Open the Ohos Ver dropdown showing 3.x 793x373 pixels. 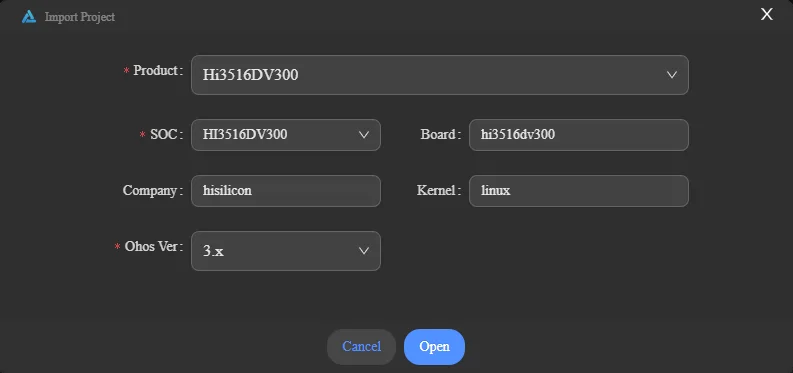click(286, 251)
